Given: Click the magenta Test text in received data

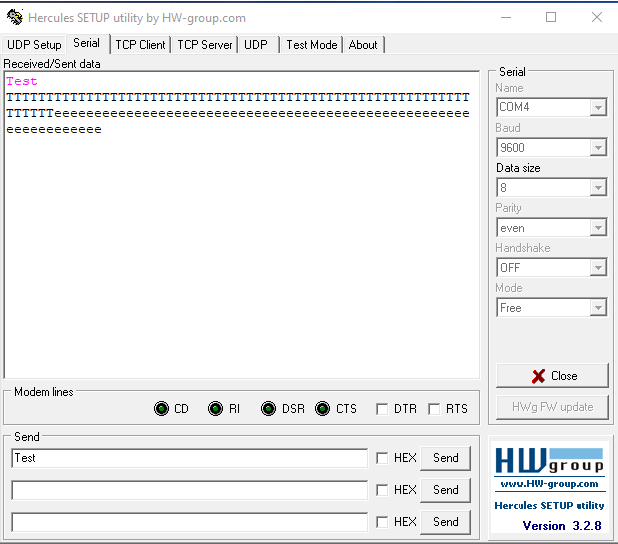Looking at the screenshot, I should 22,81.
